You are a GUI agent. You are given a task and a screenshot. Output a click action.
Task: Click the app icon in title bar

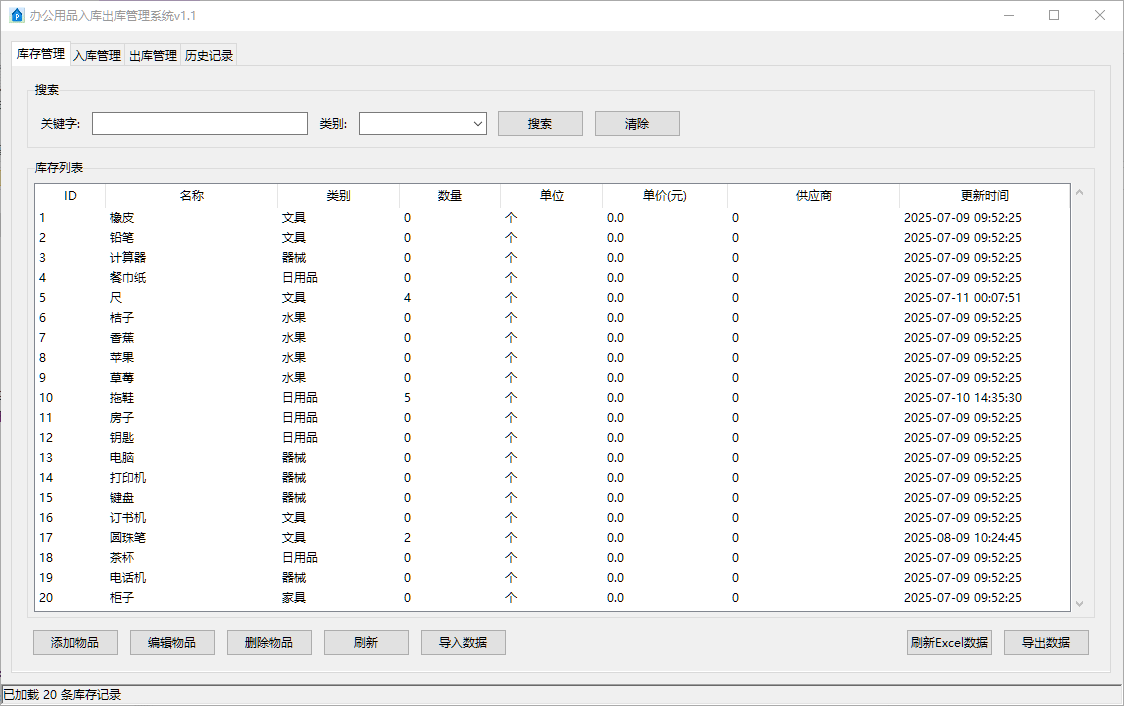click(16, 15)
